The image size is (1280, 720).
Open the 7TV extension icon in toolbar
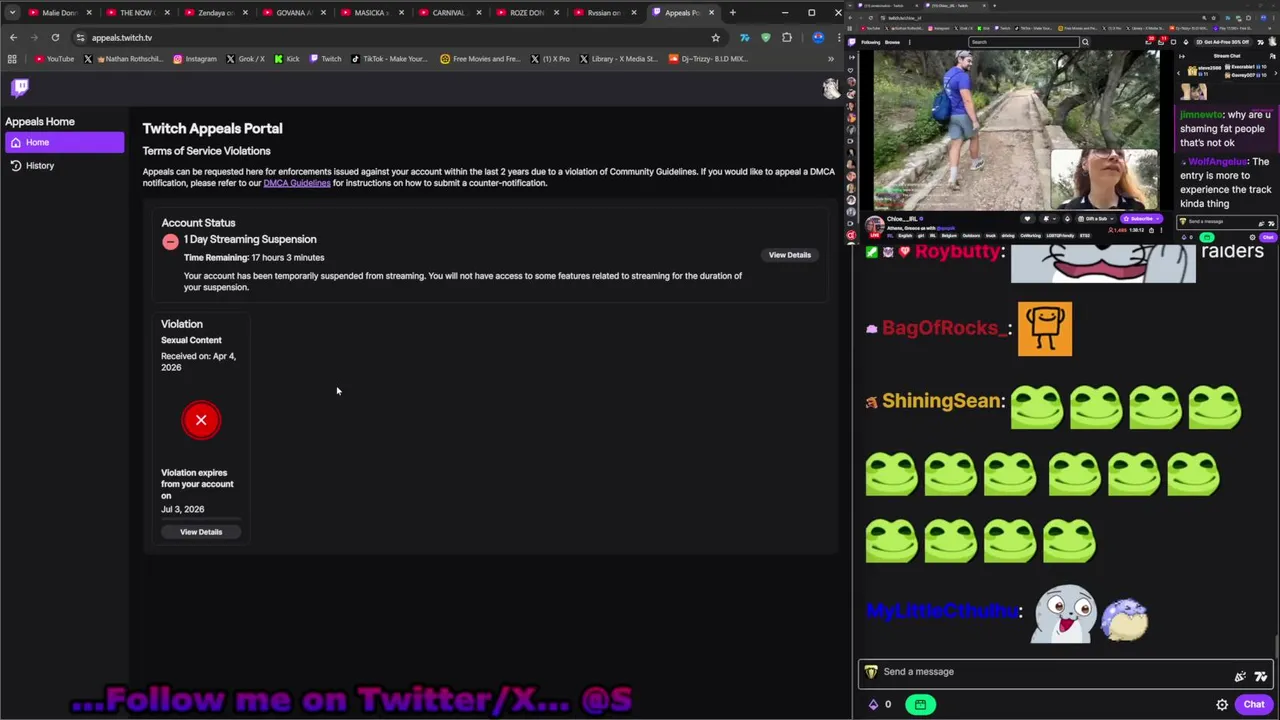coord(744,38)
